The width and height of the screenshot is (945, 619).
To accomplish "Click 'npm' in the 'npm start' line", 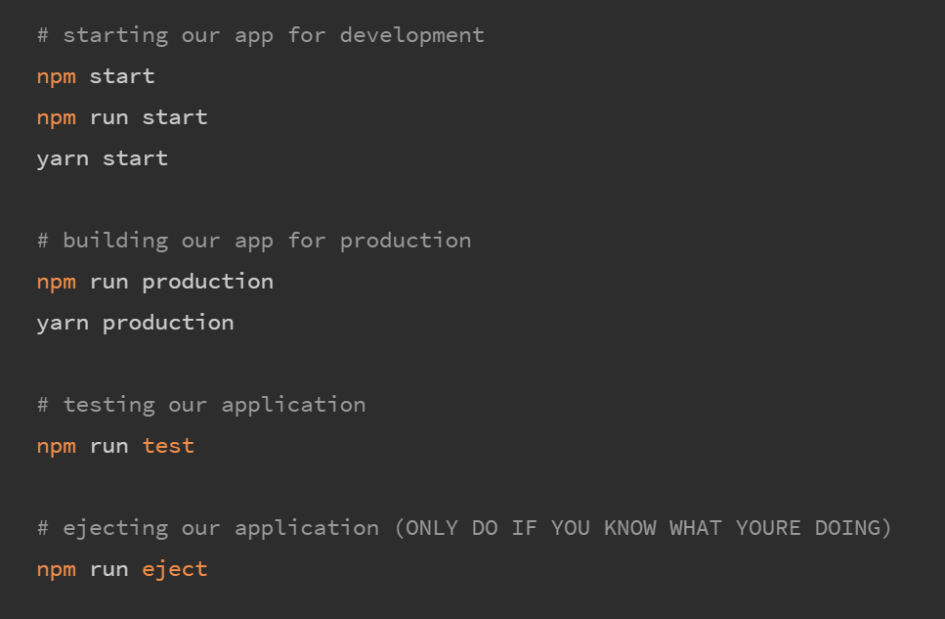I will (x=56, y=77).
